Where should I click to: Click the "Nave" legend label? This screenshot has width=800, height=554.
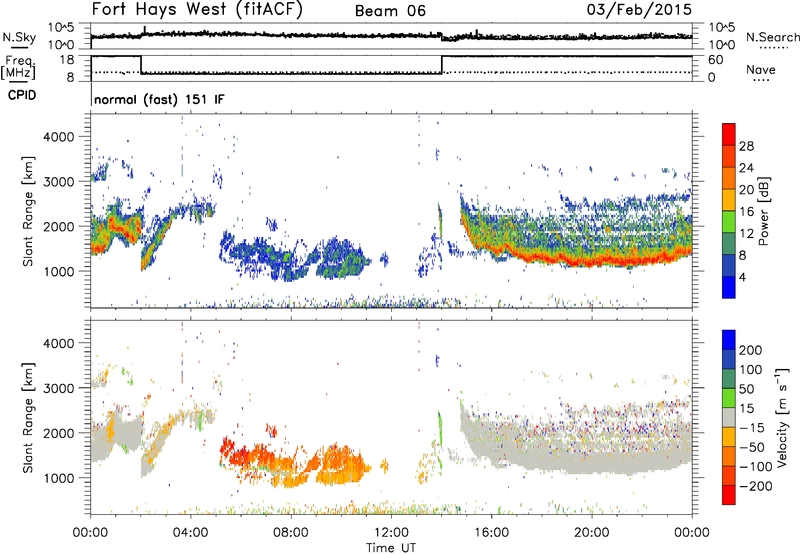pyautogui.click(x=760, y=69)
